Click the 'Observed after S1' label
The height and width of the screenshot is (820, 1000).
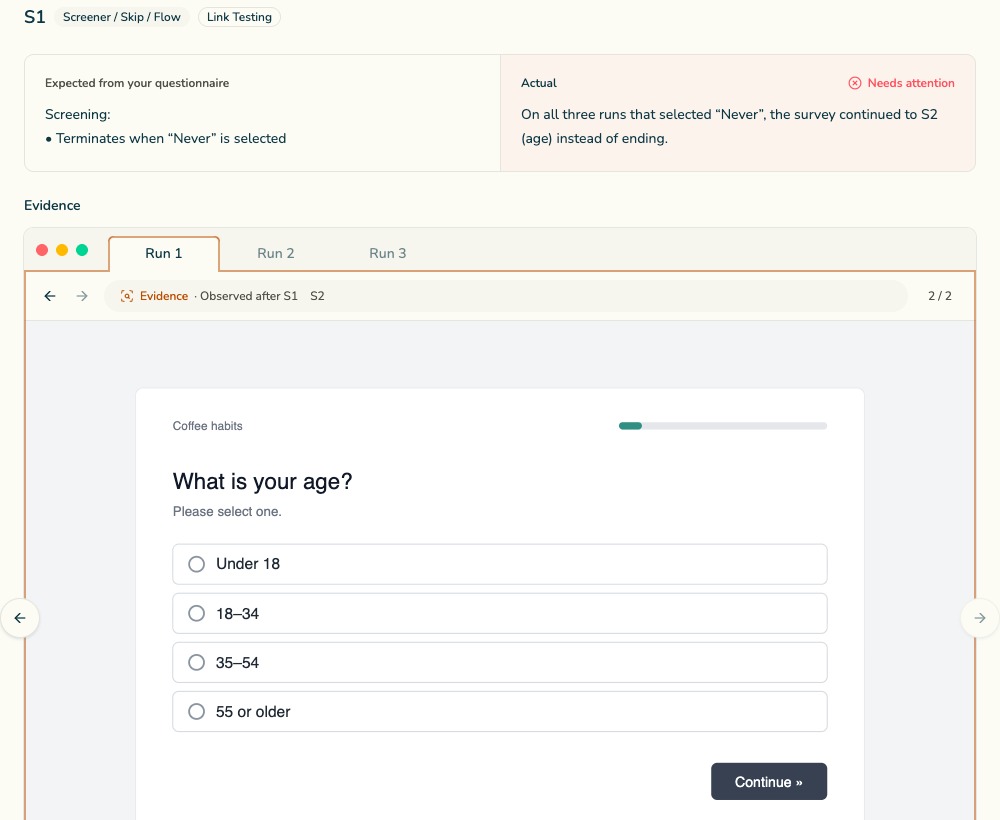pos(249,296)
